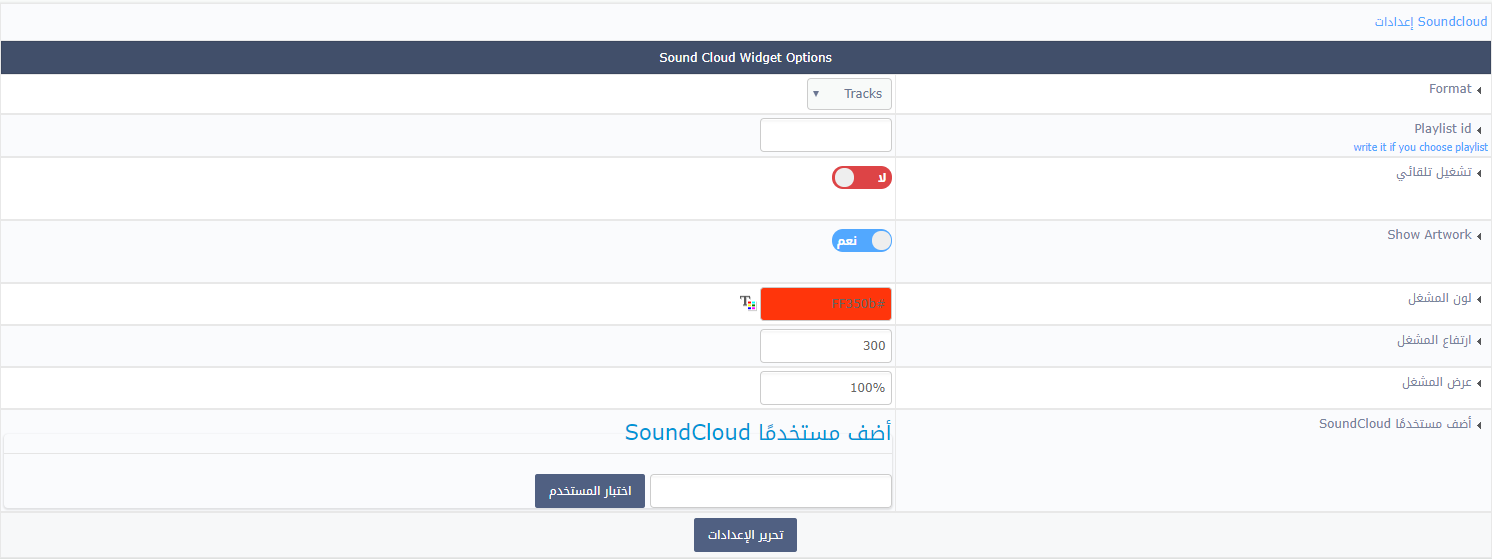Click the تحرير الإعدادات save button
Viewport: 1492px width, 559px height.
pos(745,535)
